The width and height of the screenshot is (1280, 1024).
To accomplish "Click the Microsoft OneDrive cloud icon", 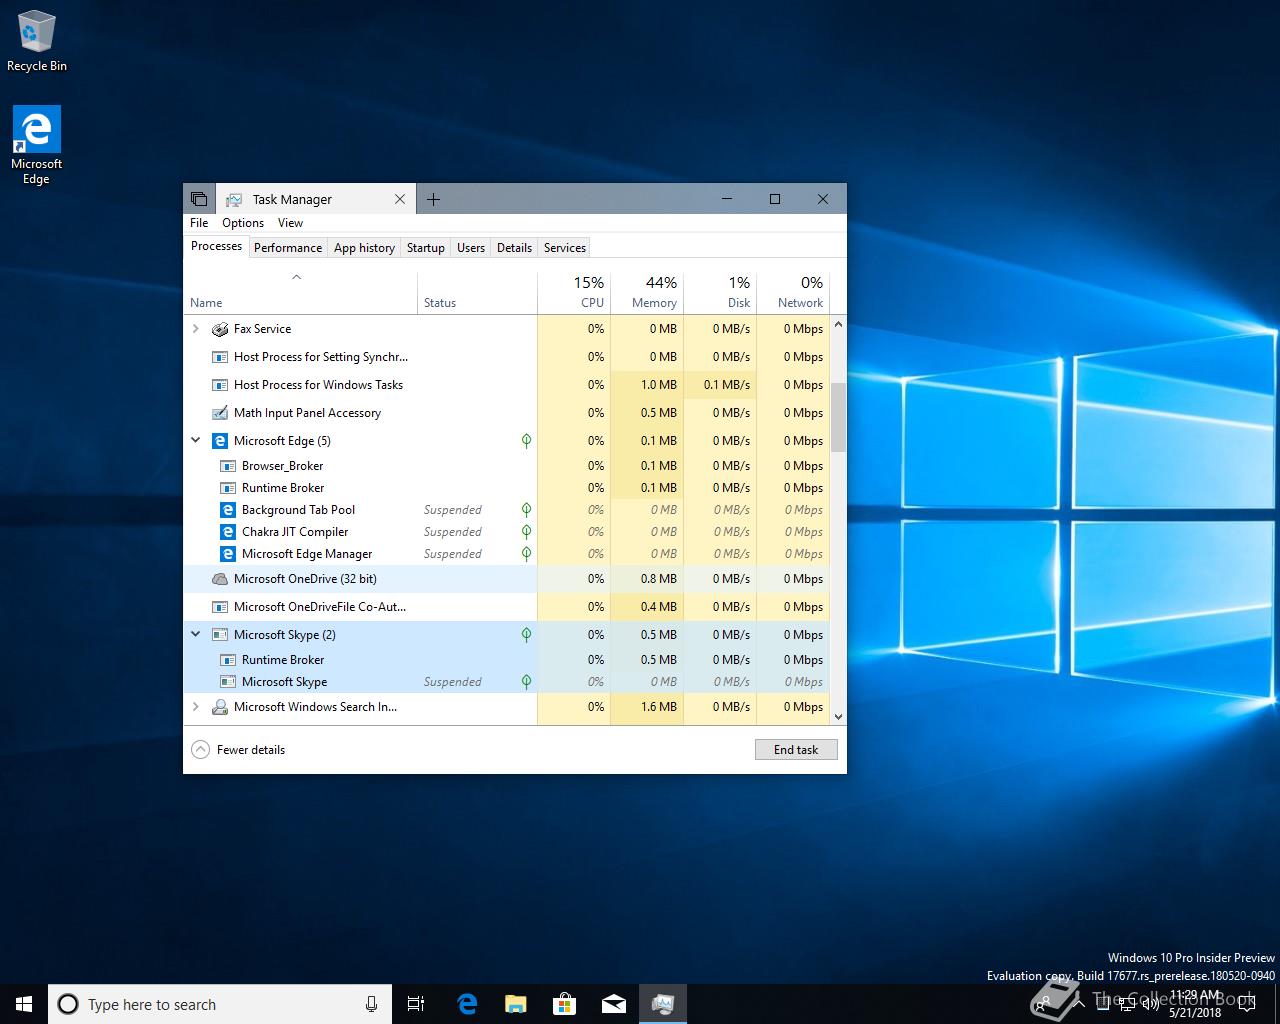I will pyautogui.click(x=220, y=579).
